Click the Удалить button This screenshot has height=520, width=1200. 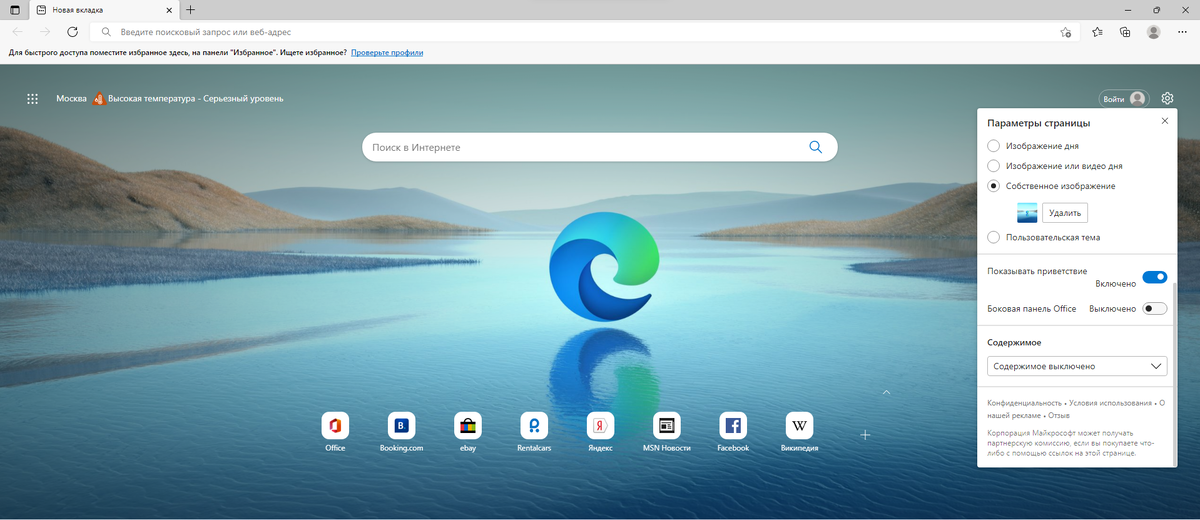point(1064,212)
